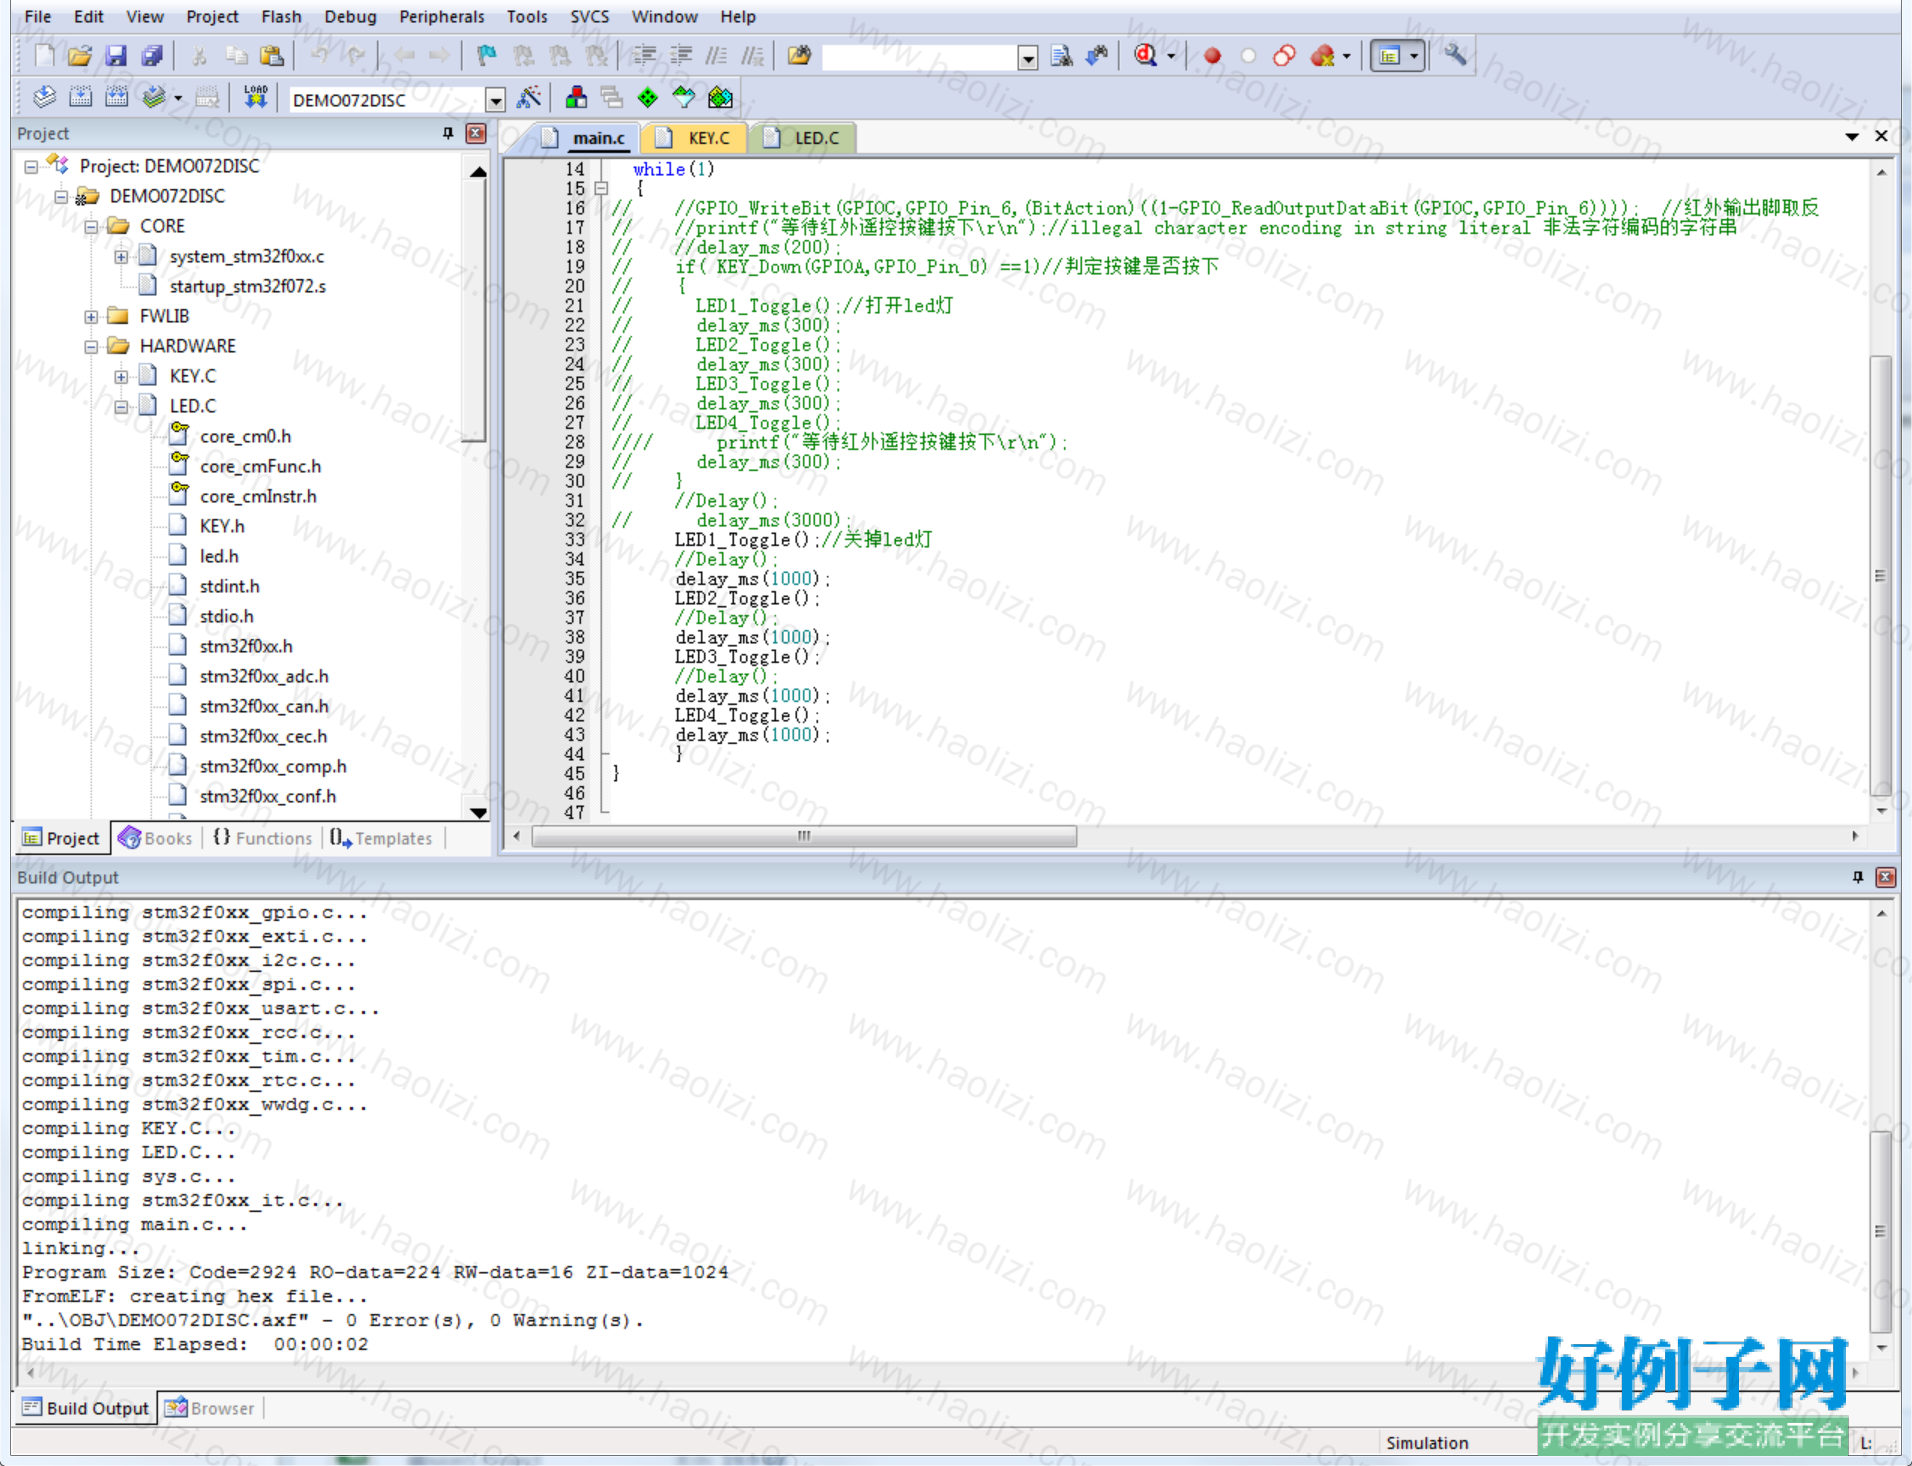Screen dimensions: 1912x1466
Task: Select stm32f0xx_adc.h in the project tree
Action: pyautogui.click(x=264, y=676)
